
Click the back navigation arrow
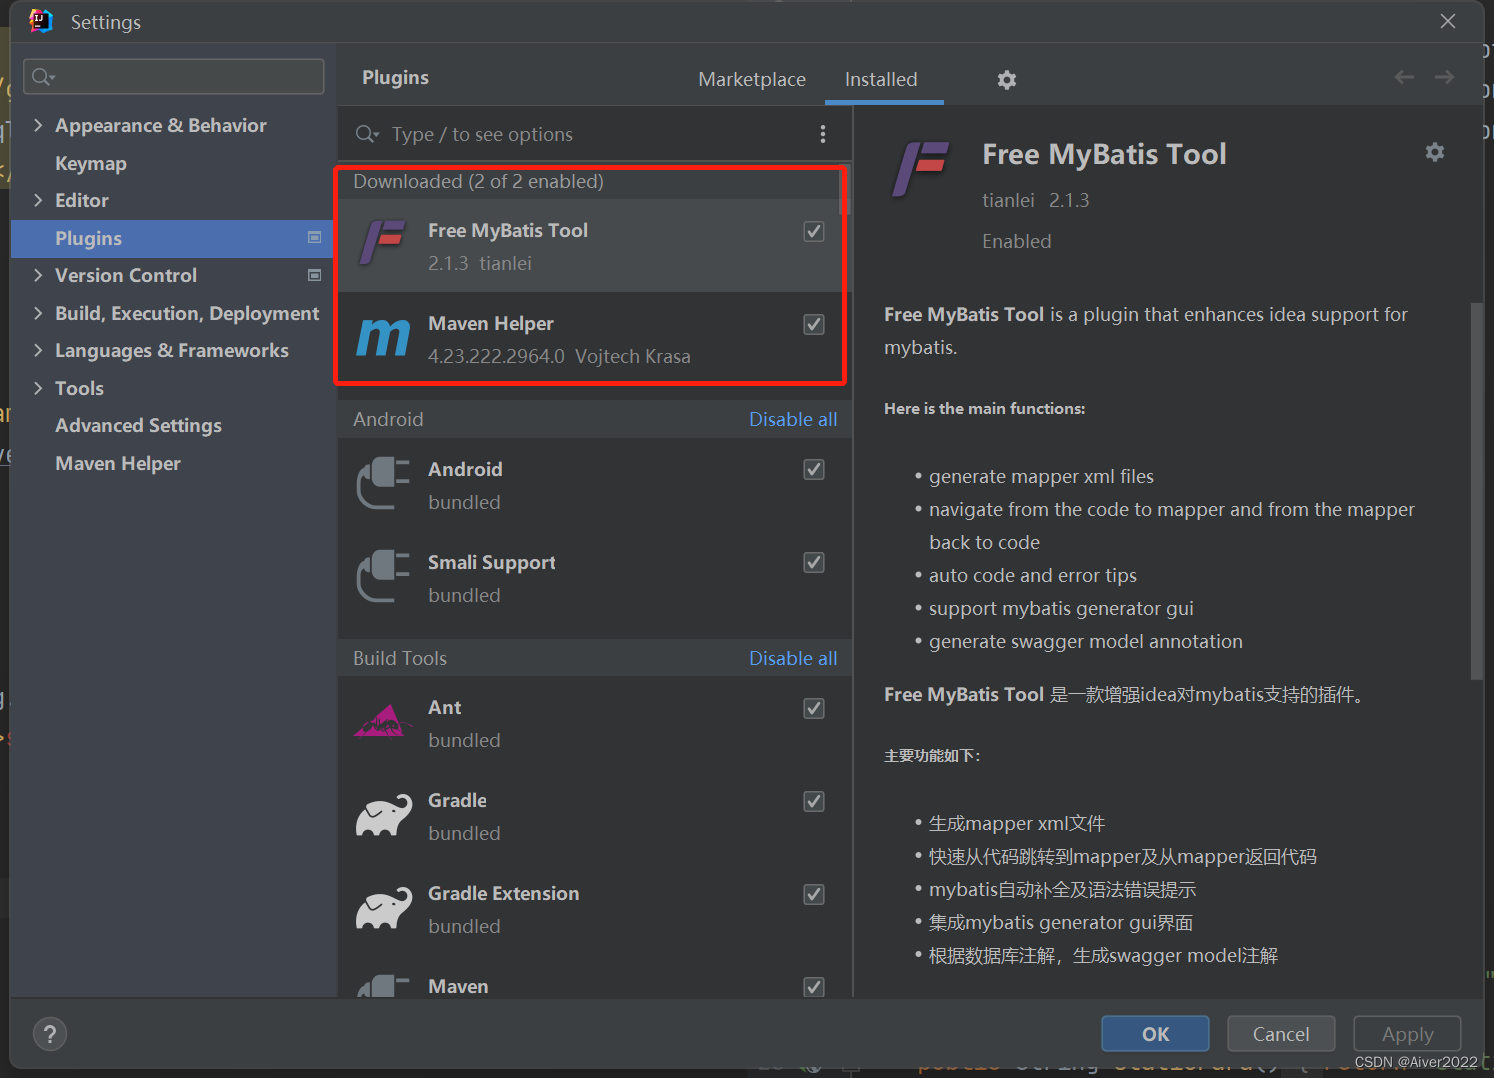1404,77
